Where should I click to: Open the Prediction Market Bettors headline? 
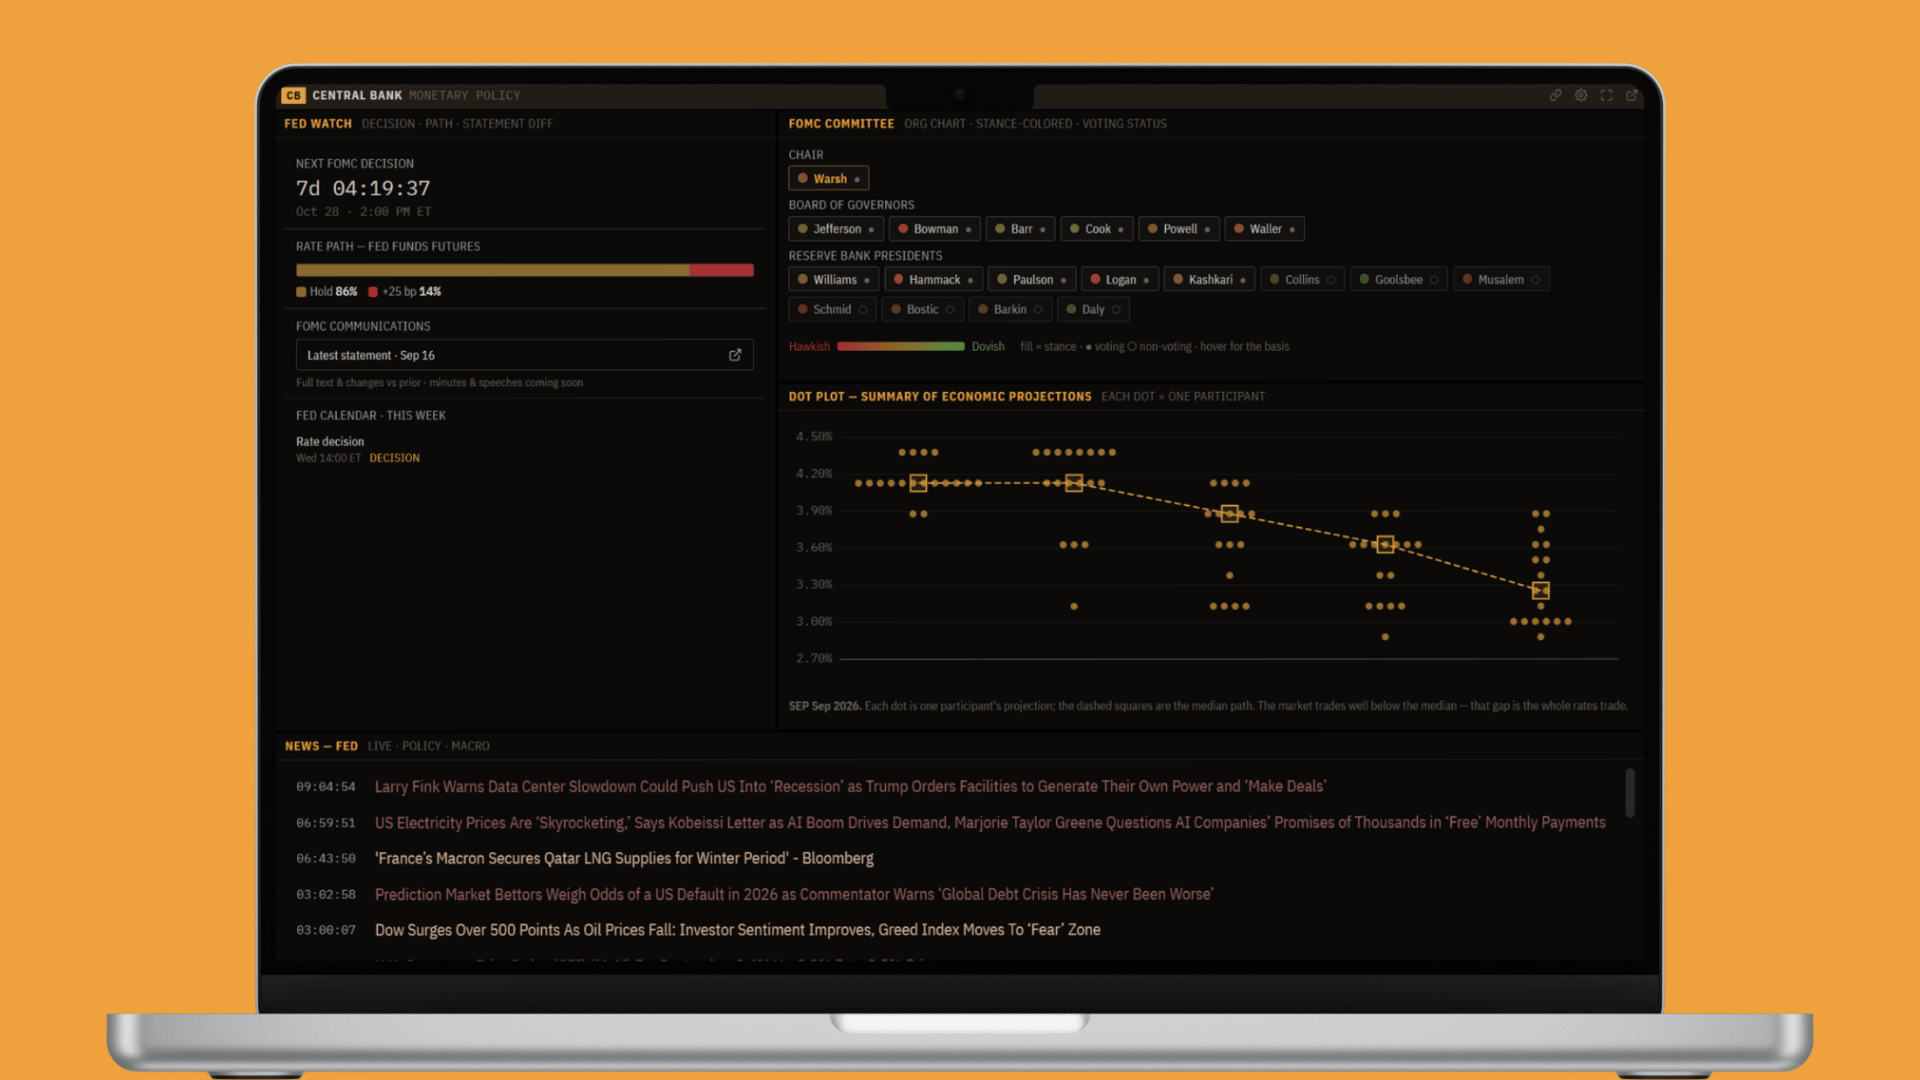794,895
